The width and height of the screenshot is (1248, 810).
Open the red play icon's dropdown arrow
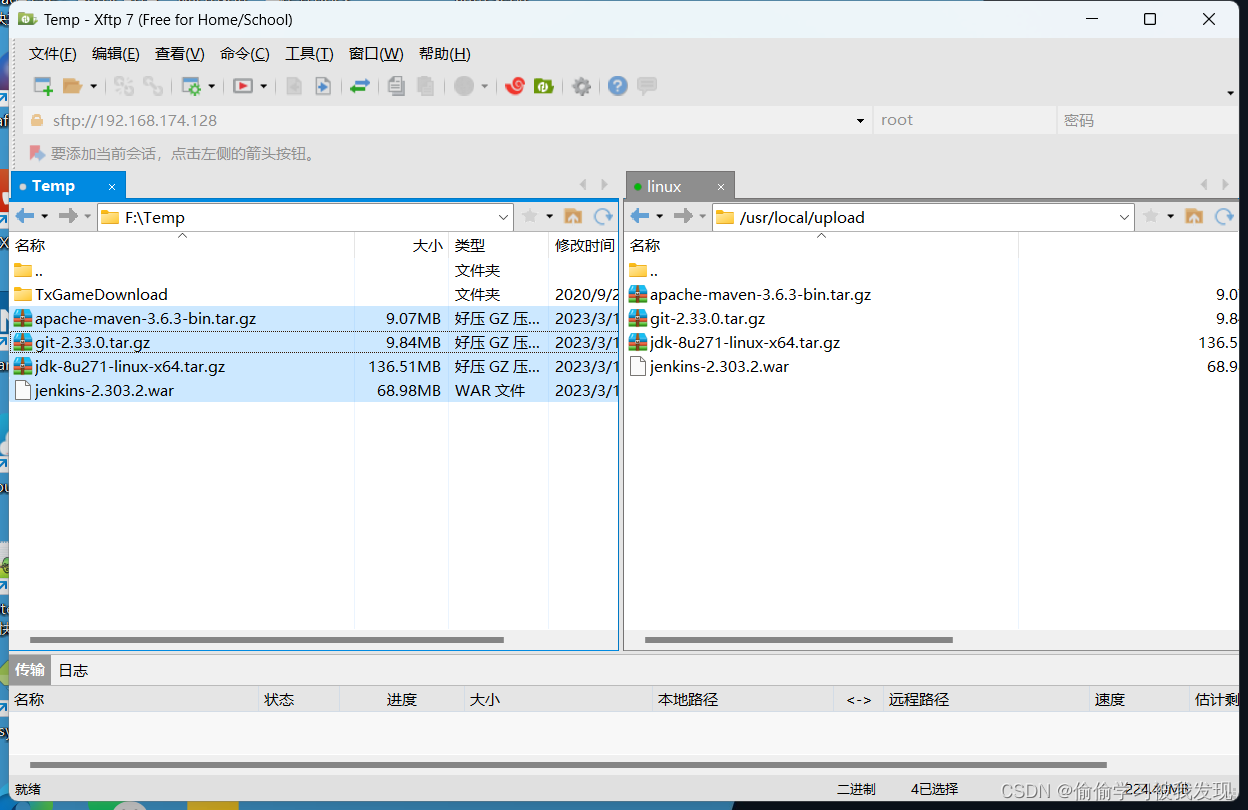click(x=263, y=87)
